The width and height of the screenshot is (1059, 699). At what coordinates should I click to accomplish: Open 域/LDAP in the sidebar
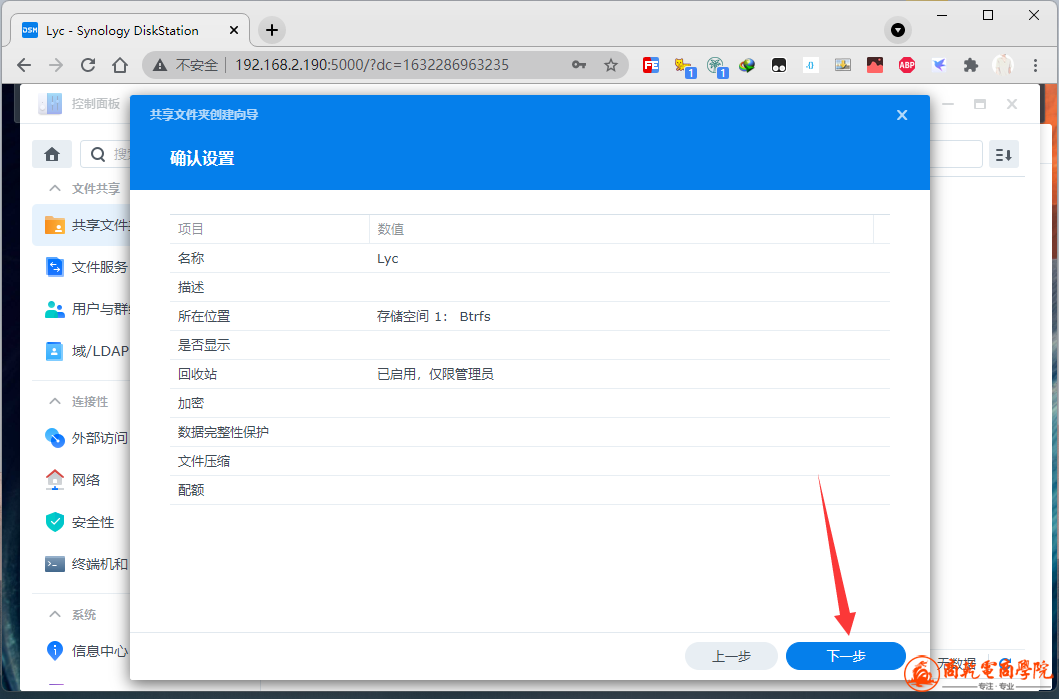(81, 351)
